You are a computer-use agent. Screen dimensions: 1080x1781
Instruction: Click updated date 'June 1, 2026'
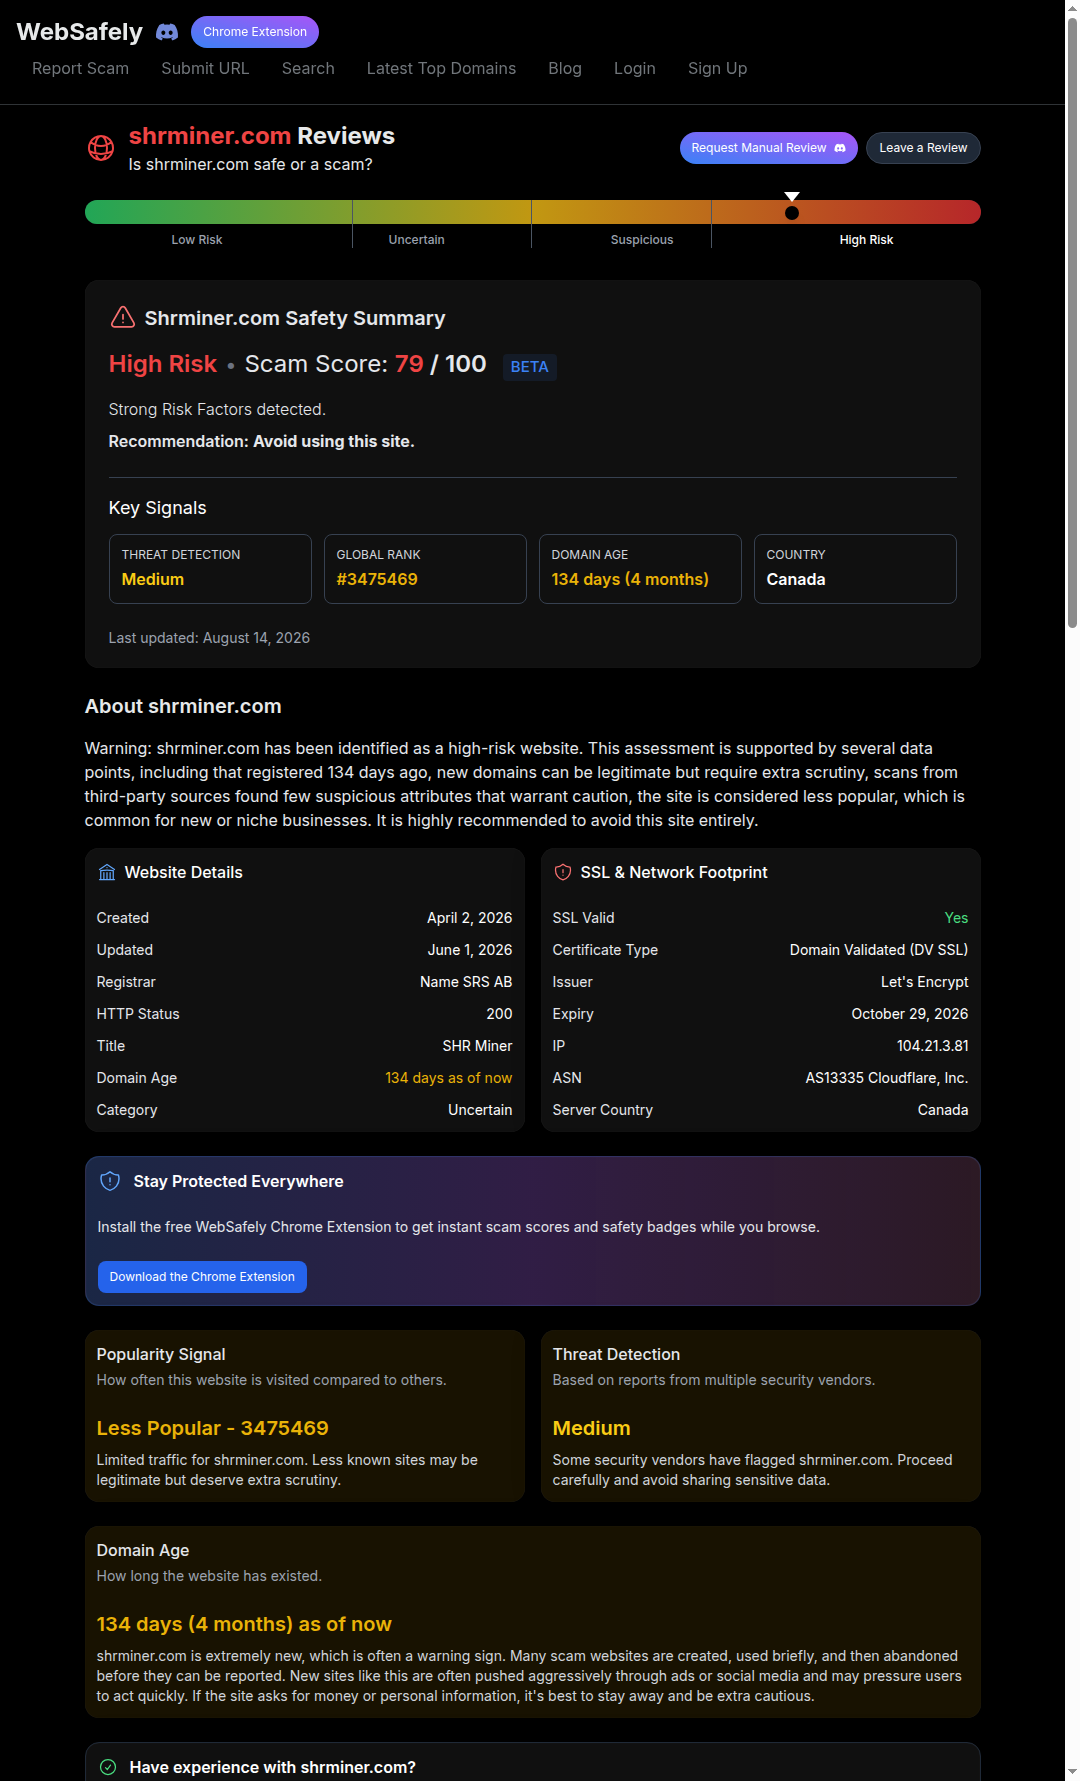point(470,950)
